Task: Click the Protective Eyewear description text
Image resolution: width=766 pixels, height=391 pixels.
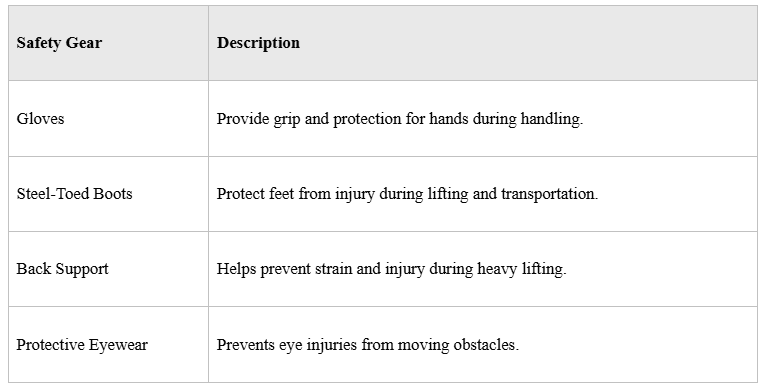Action: tap(367, 345)
